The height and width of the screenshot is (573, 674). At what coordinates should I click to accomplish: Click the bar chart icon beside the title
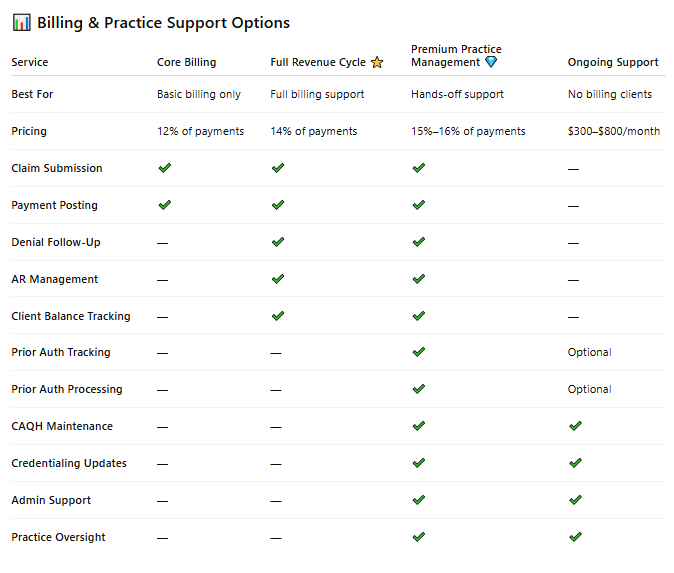click(x=21, y=22)
